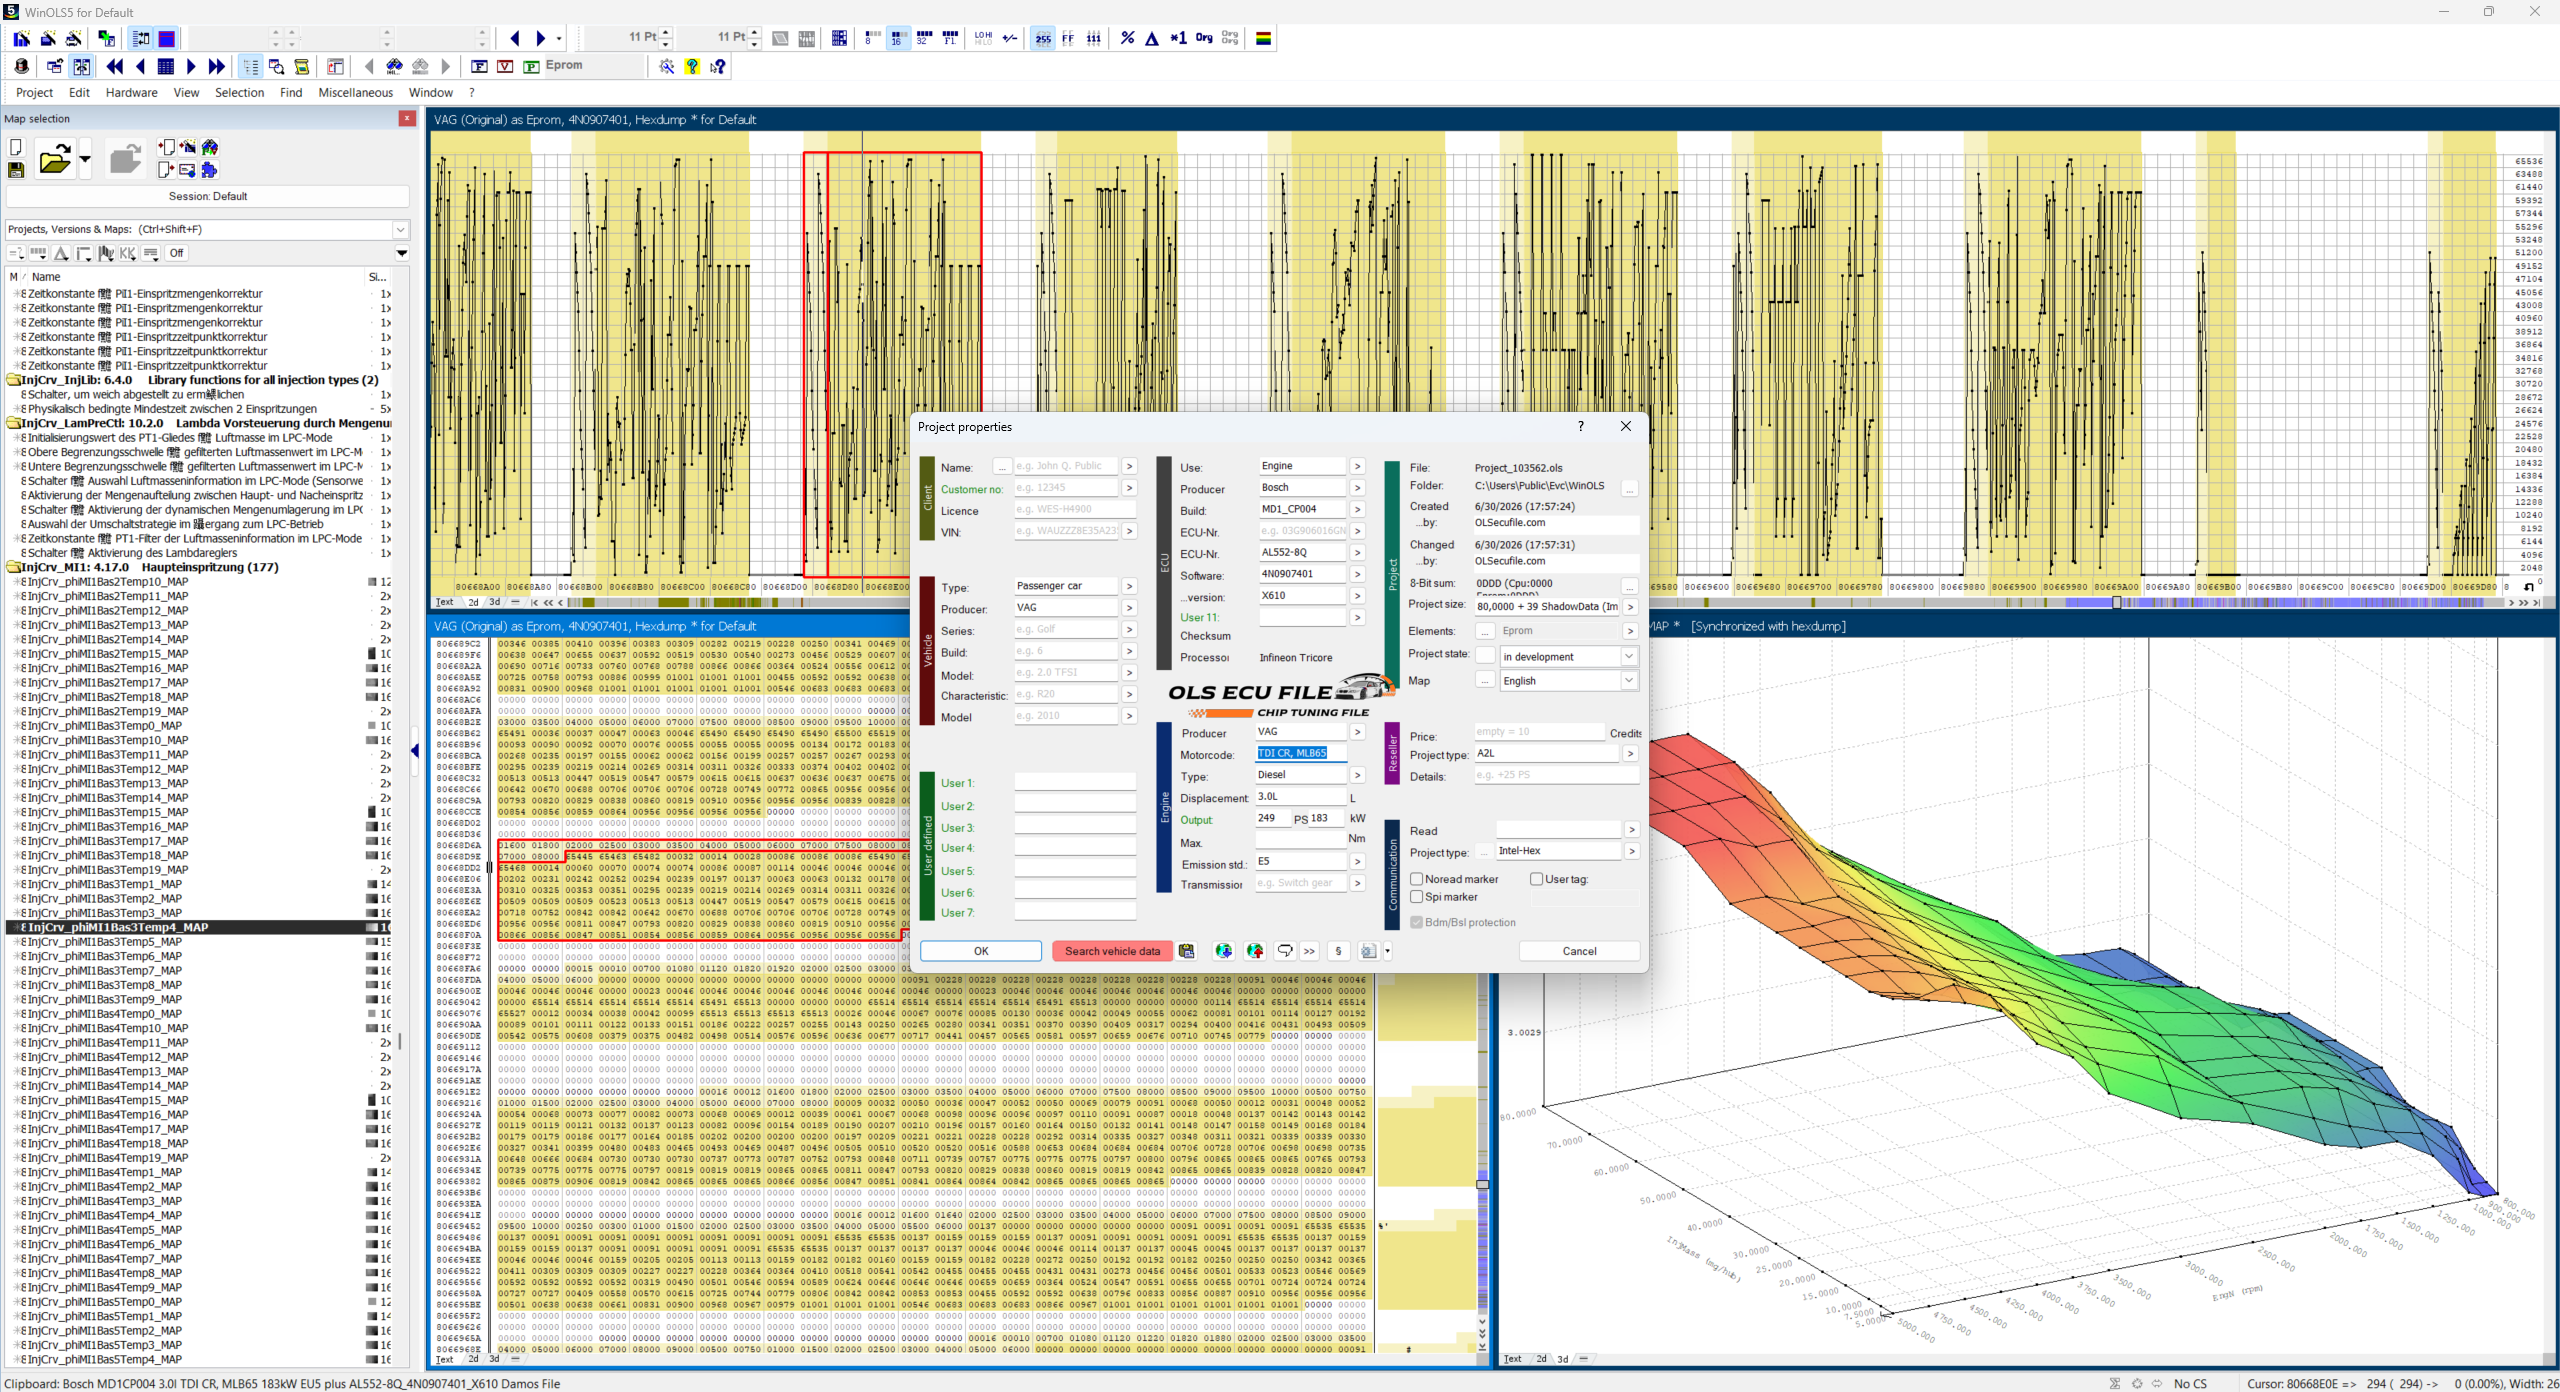Screen dimensions: 2560x1392
Task: Toggle the 255 decimal display button
Action: [x=1042, y=38]
